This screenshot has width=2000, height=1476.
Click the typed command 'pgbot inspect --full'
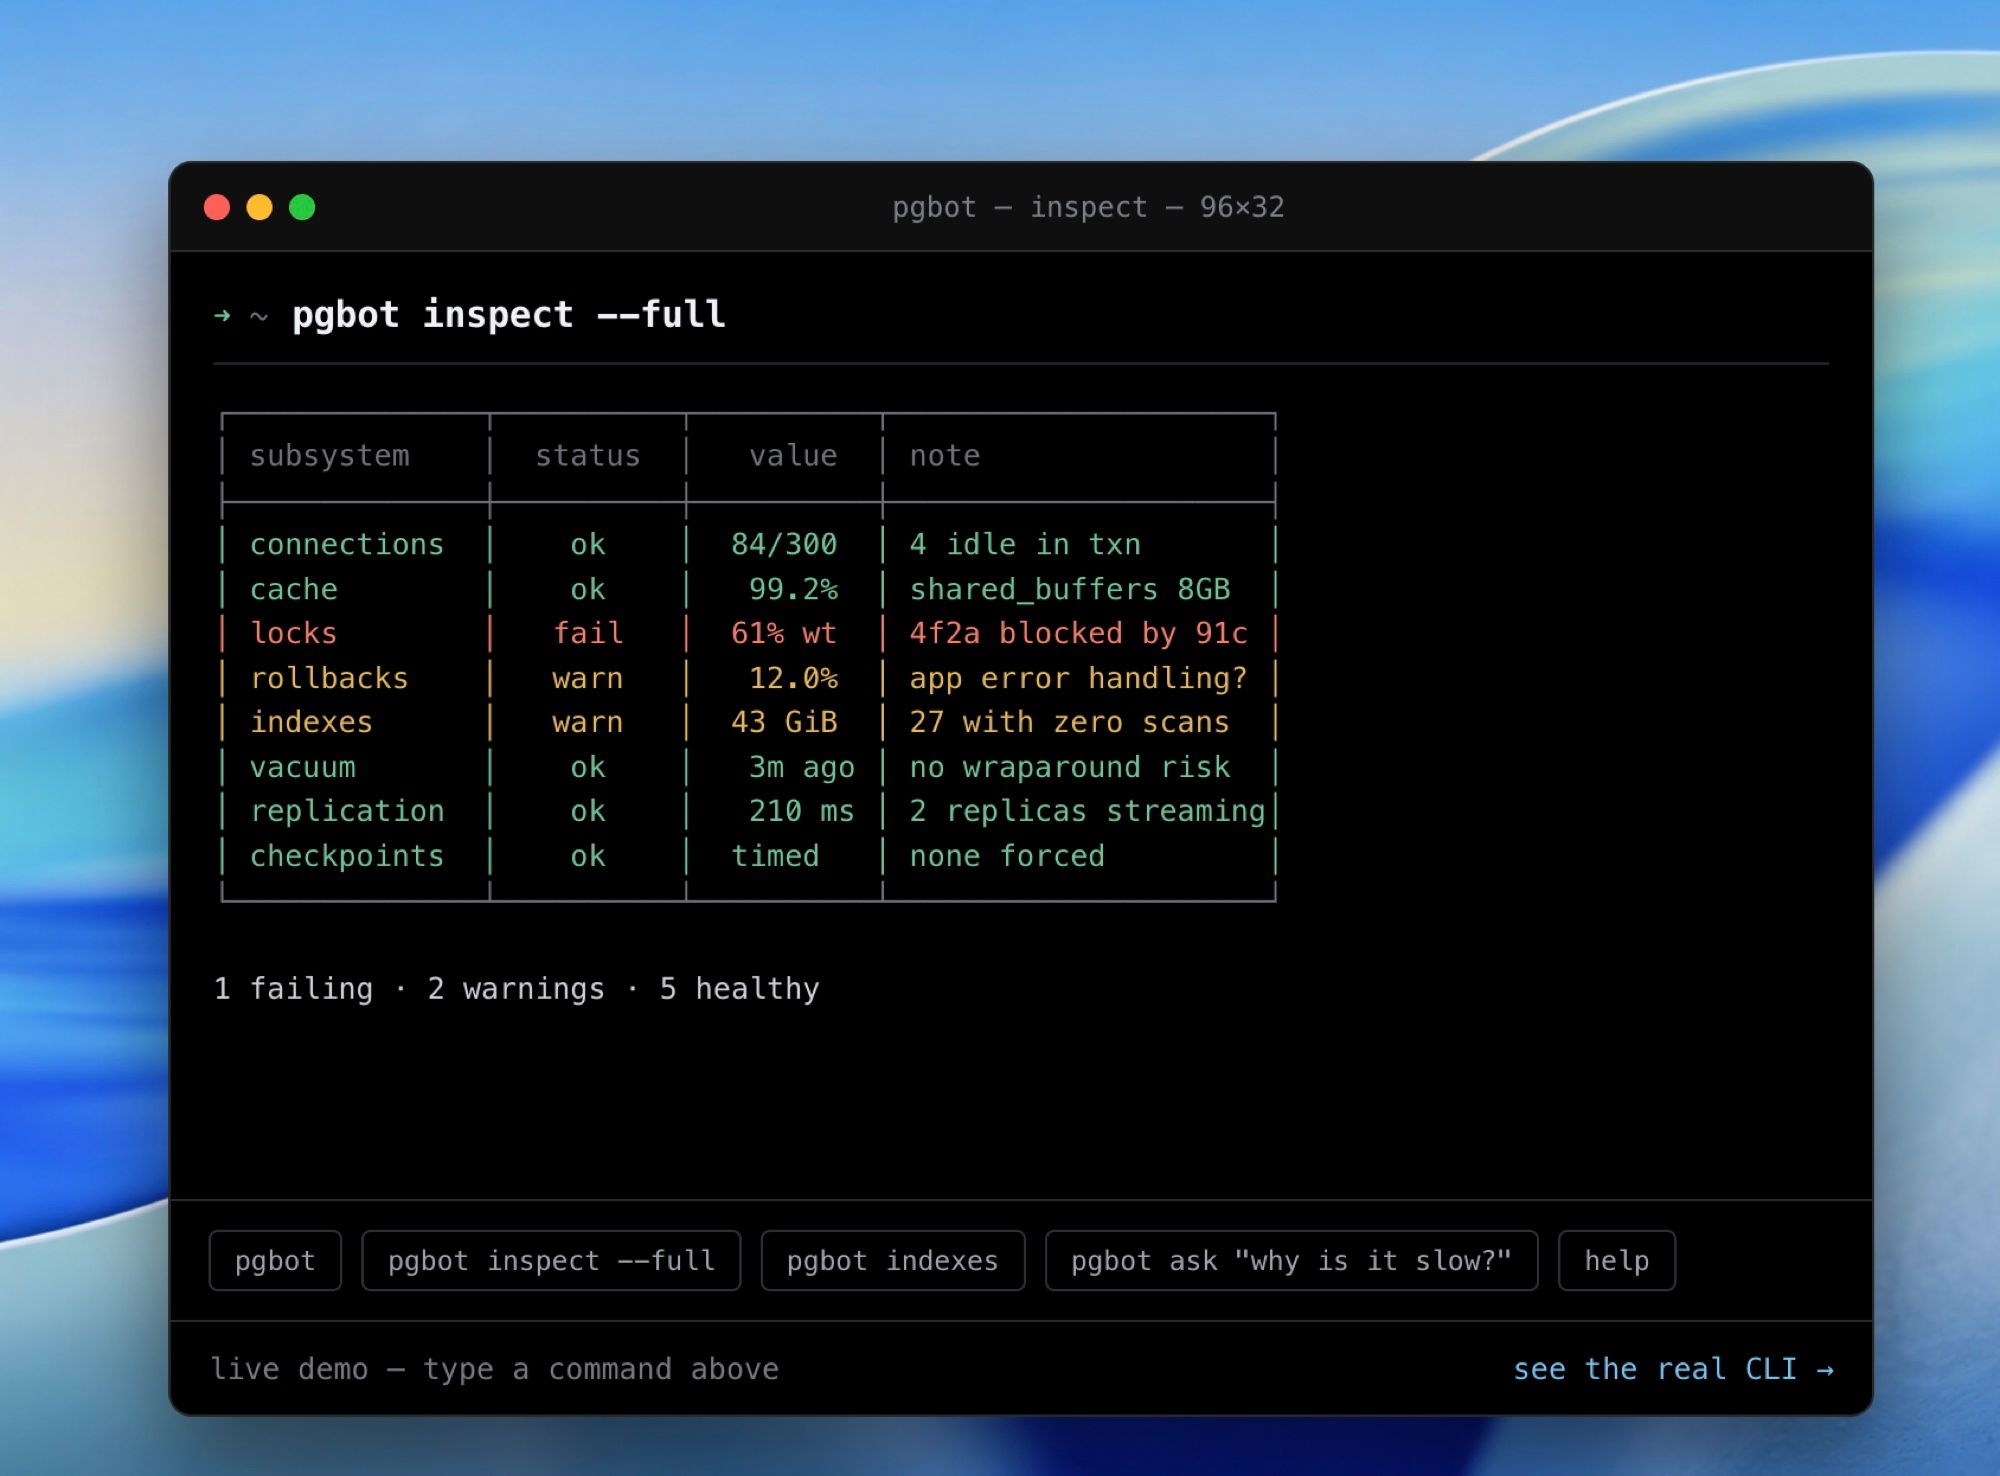[x=509, y=315]
